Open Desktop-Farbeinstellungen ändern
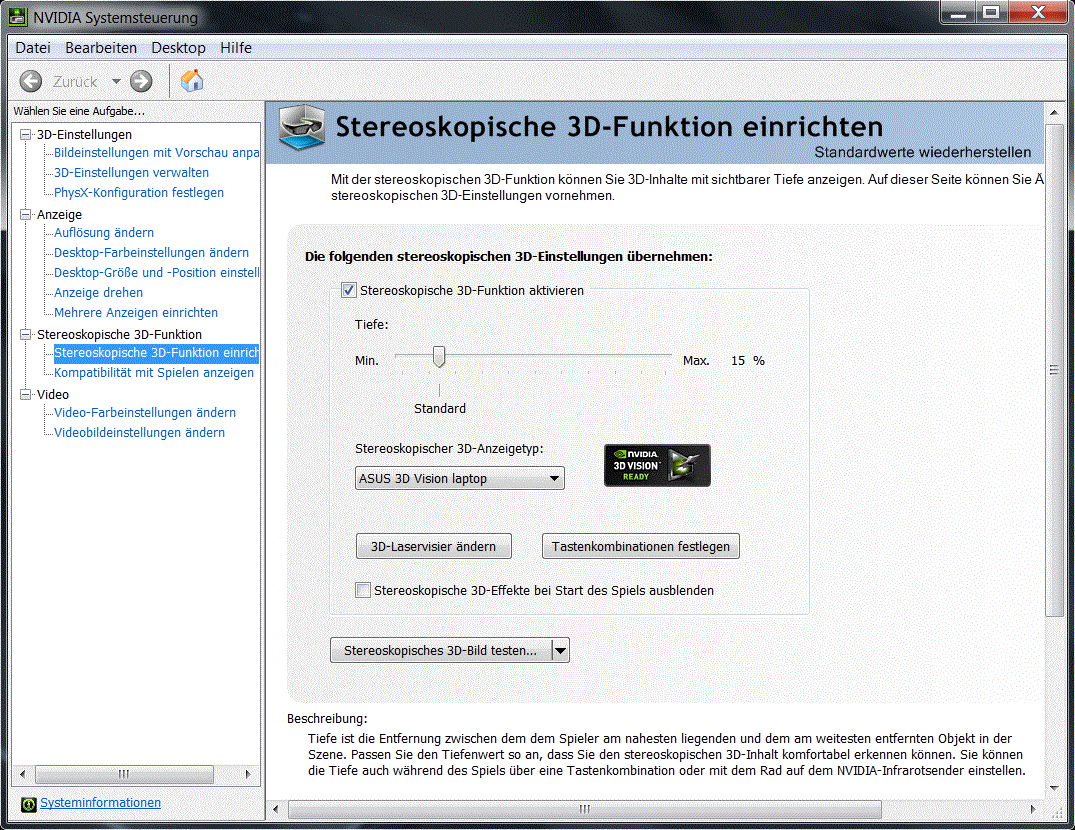1075x830 pixels. [152, 252]
